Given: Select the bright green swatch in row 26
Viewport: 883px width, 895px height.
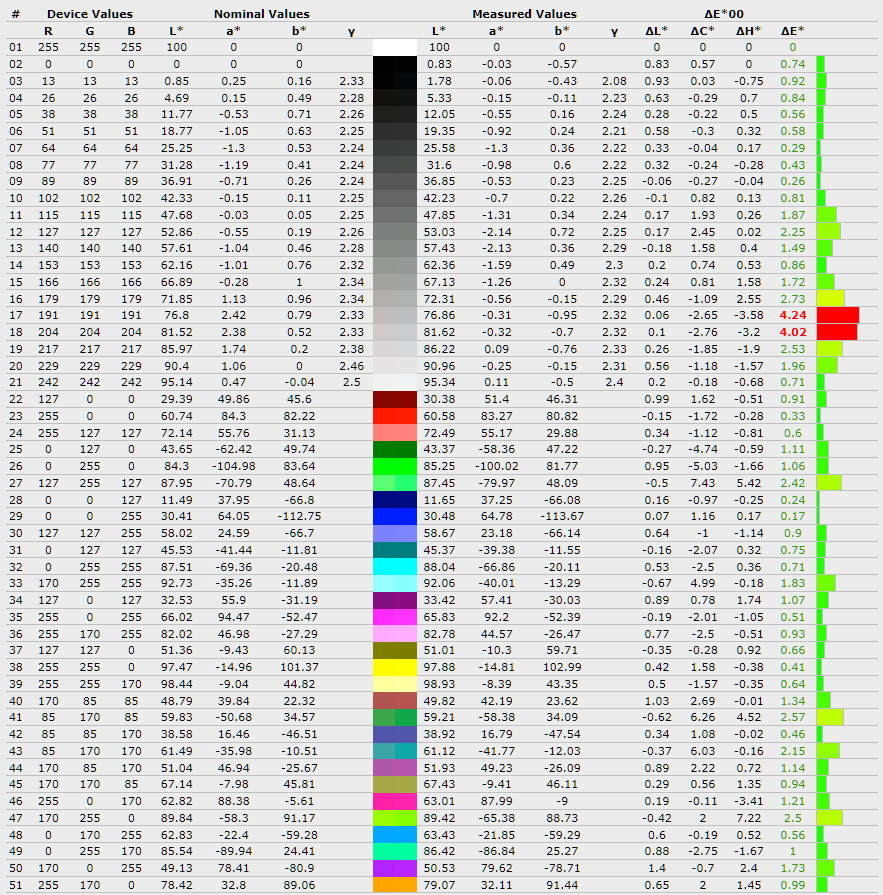Looking at the screenshot, I should pos(394,466).
